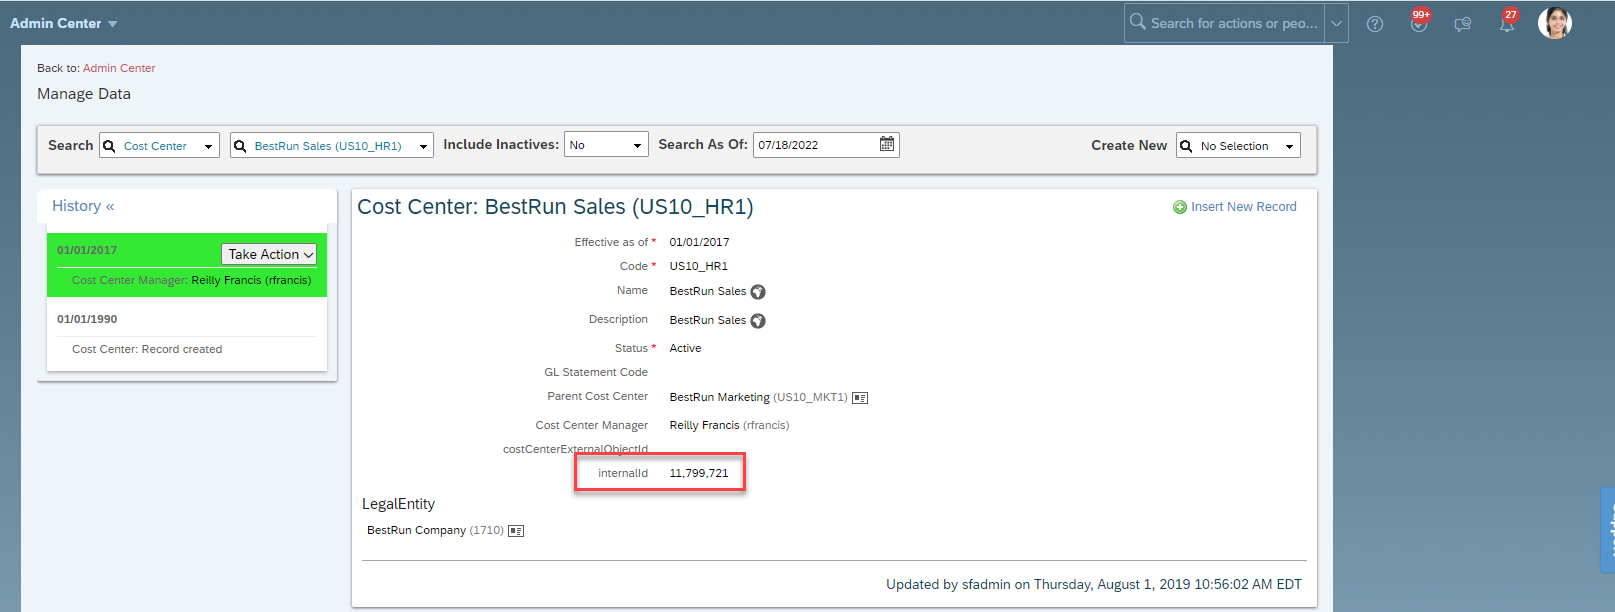
Task: Open details card icon for BestRun Company
Action: click(516, 531)
